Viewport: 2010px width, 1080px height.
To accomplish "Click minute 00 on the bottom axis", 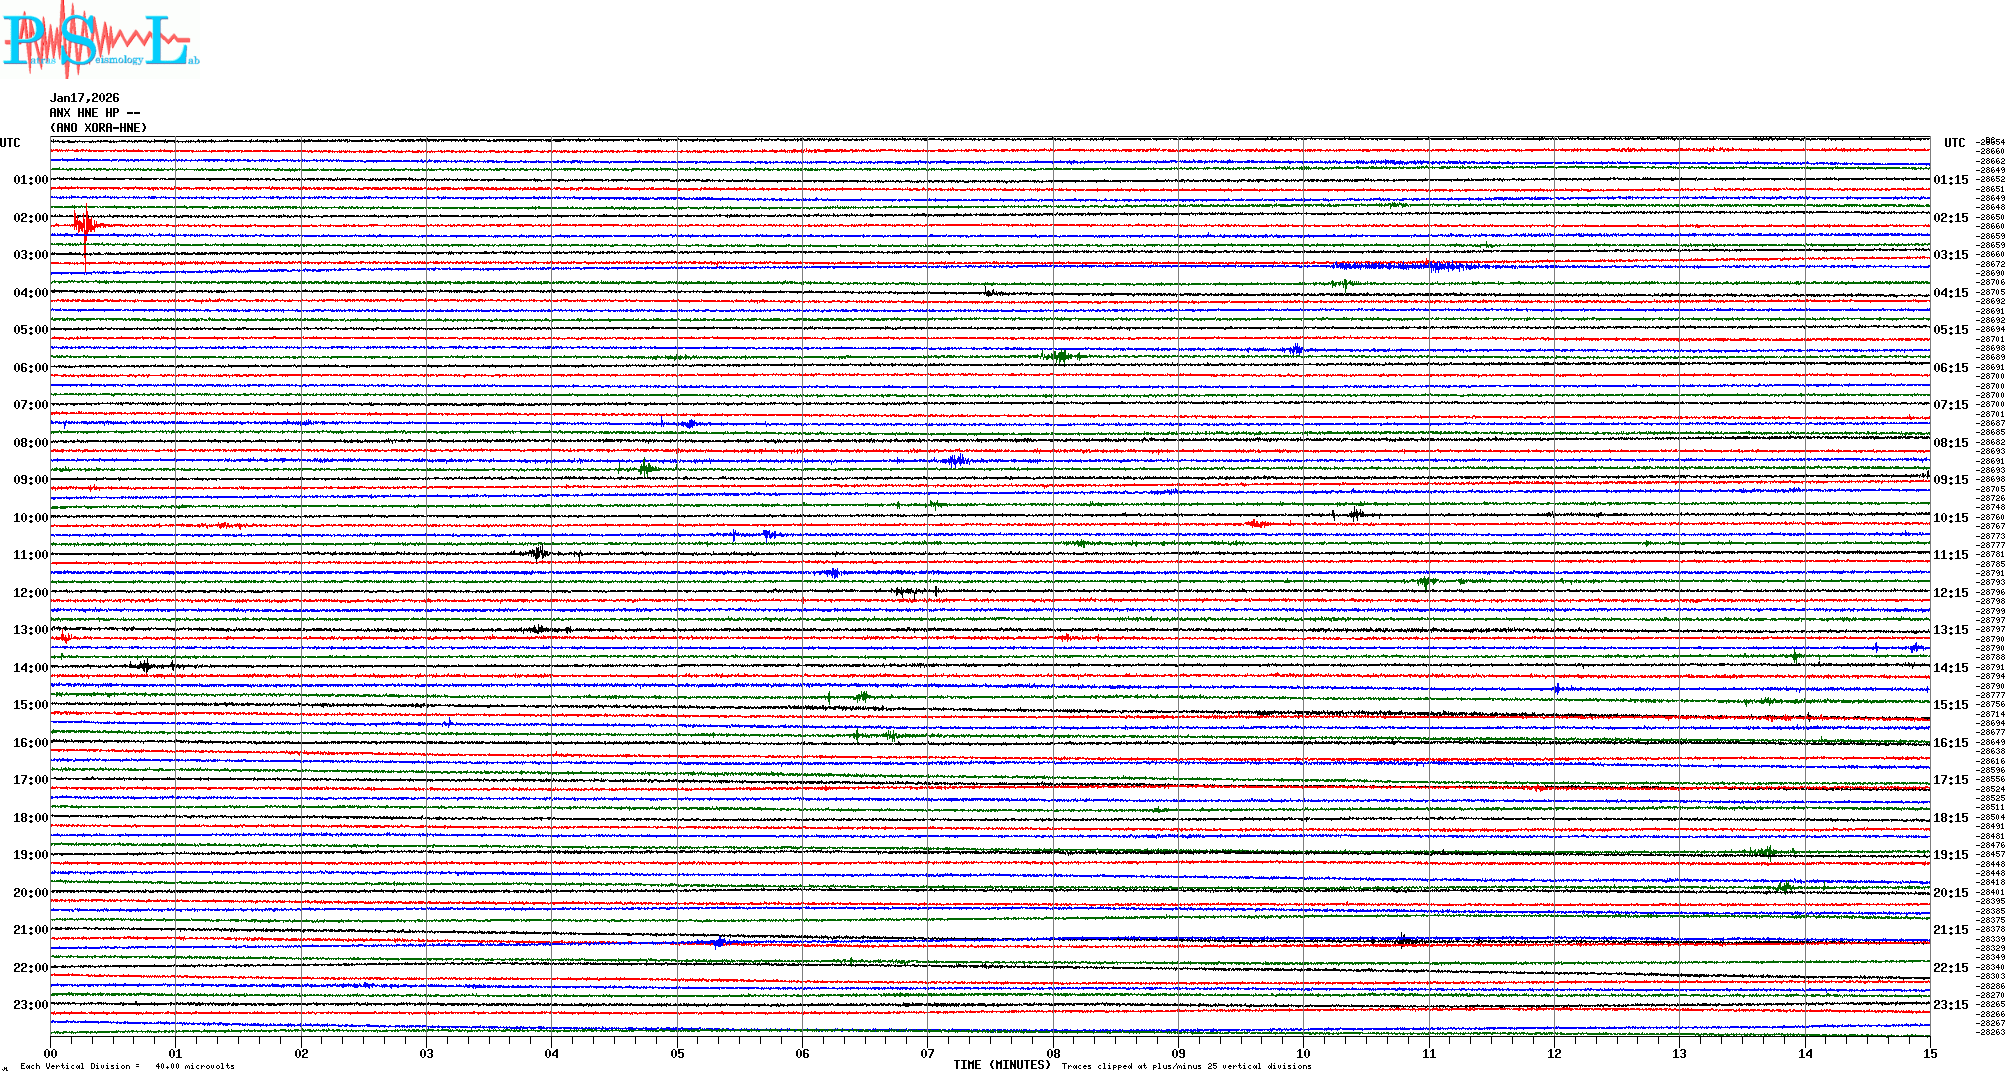I will coord(51,1053).
